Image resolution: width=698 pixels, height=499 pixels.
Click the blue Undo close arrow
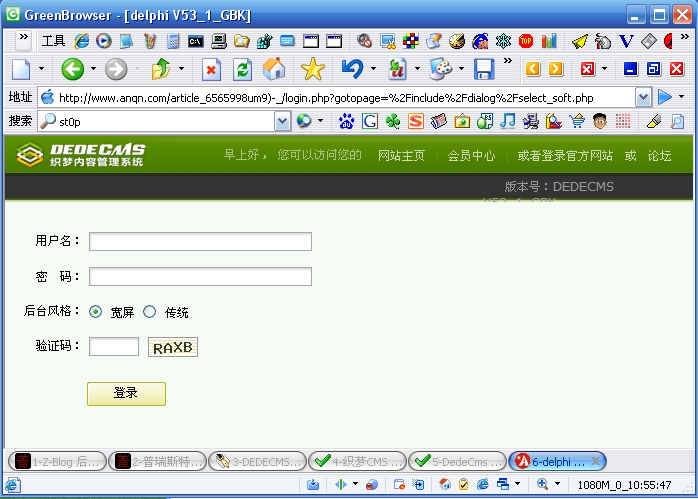(x=353, y=69)
